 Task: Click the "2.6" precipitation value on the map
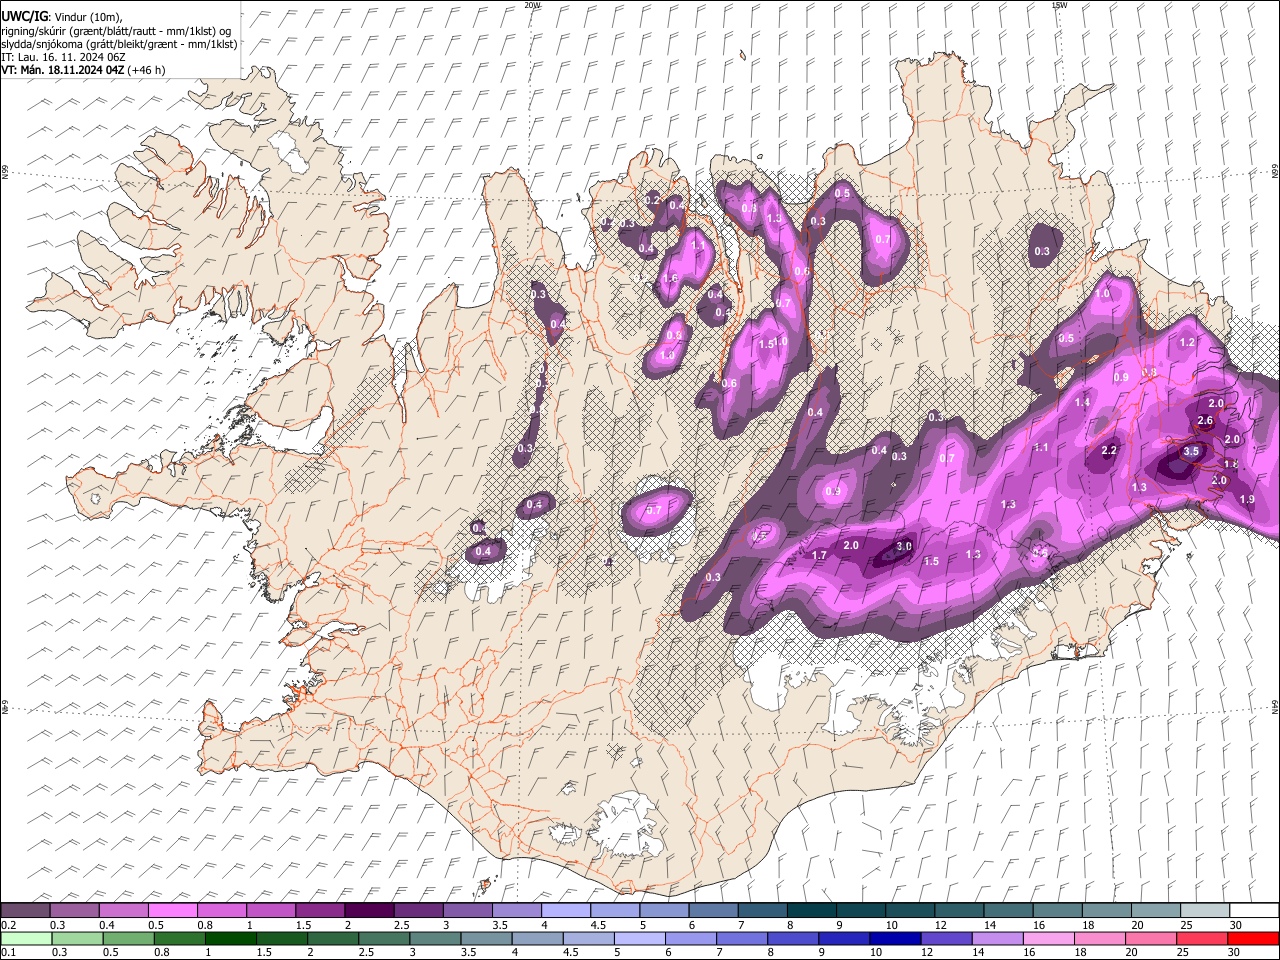(1205, 421)
